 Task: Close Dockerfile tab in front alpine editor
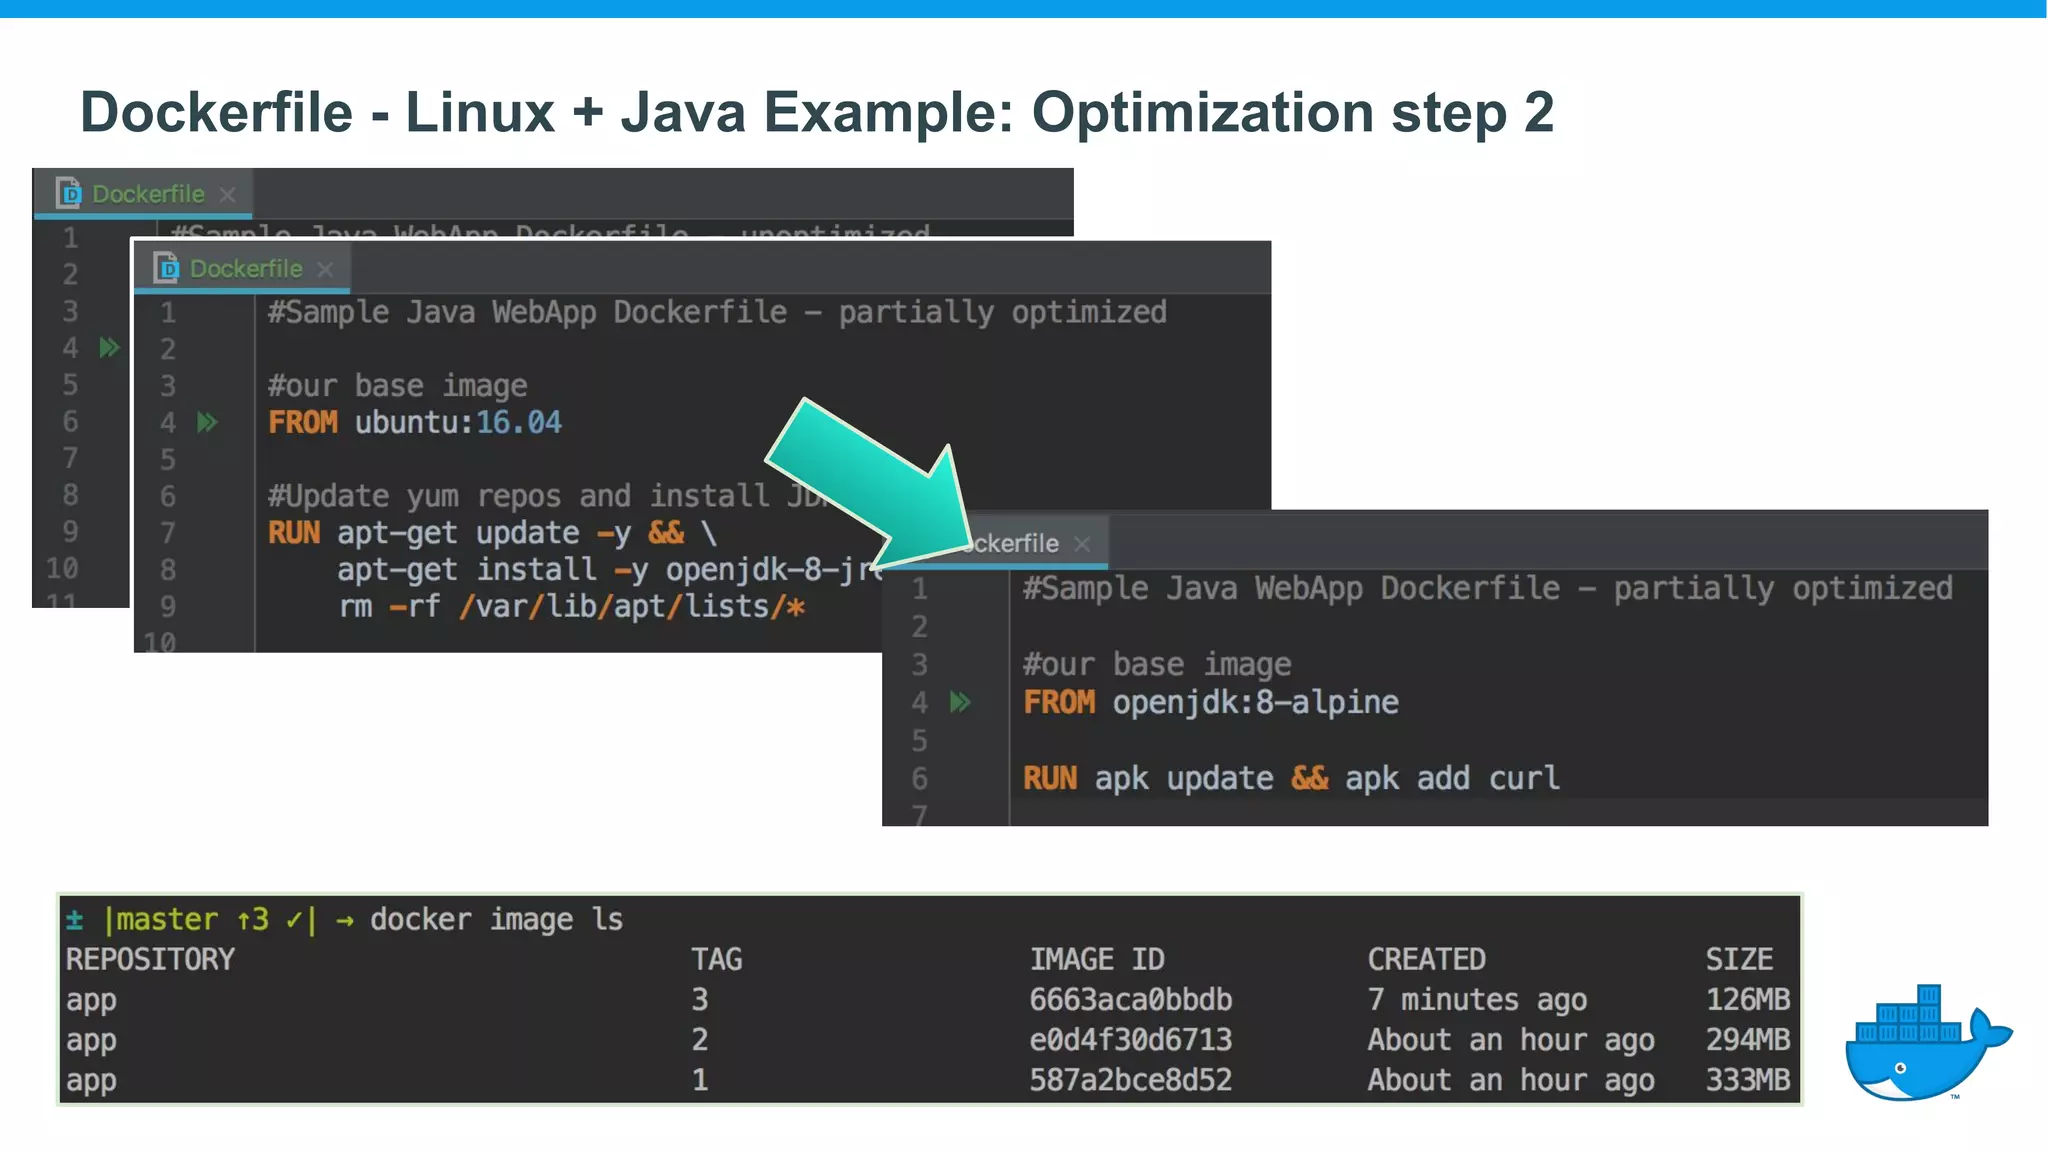(1082, 543)
